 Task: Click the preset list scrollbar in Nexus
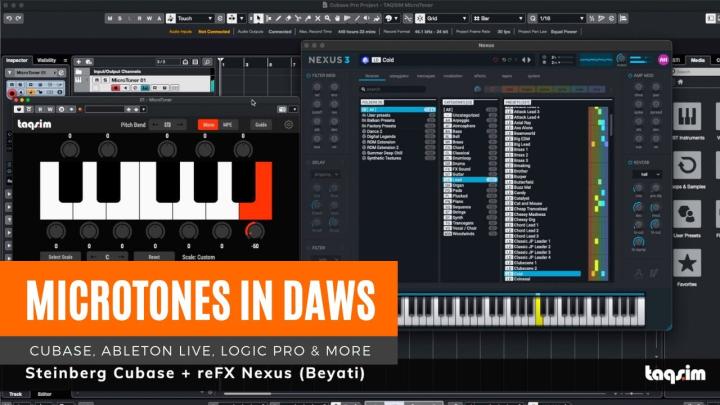[611, 125]
